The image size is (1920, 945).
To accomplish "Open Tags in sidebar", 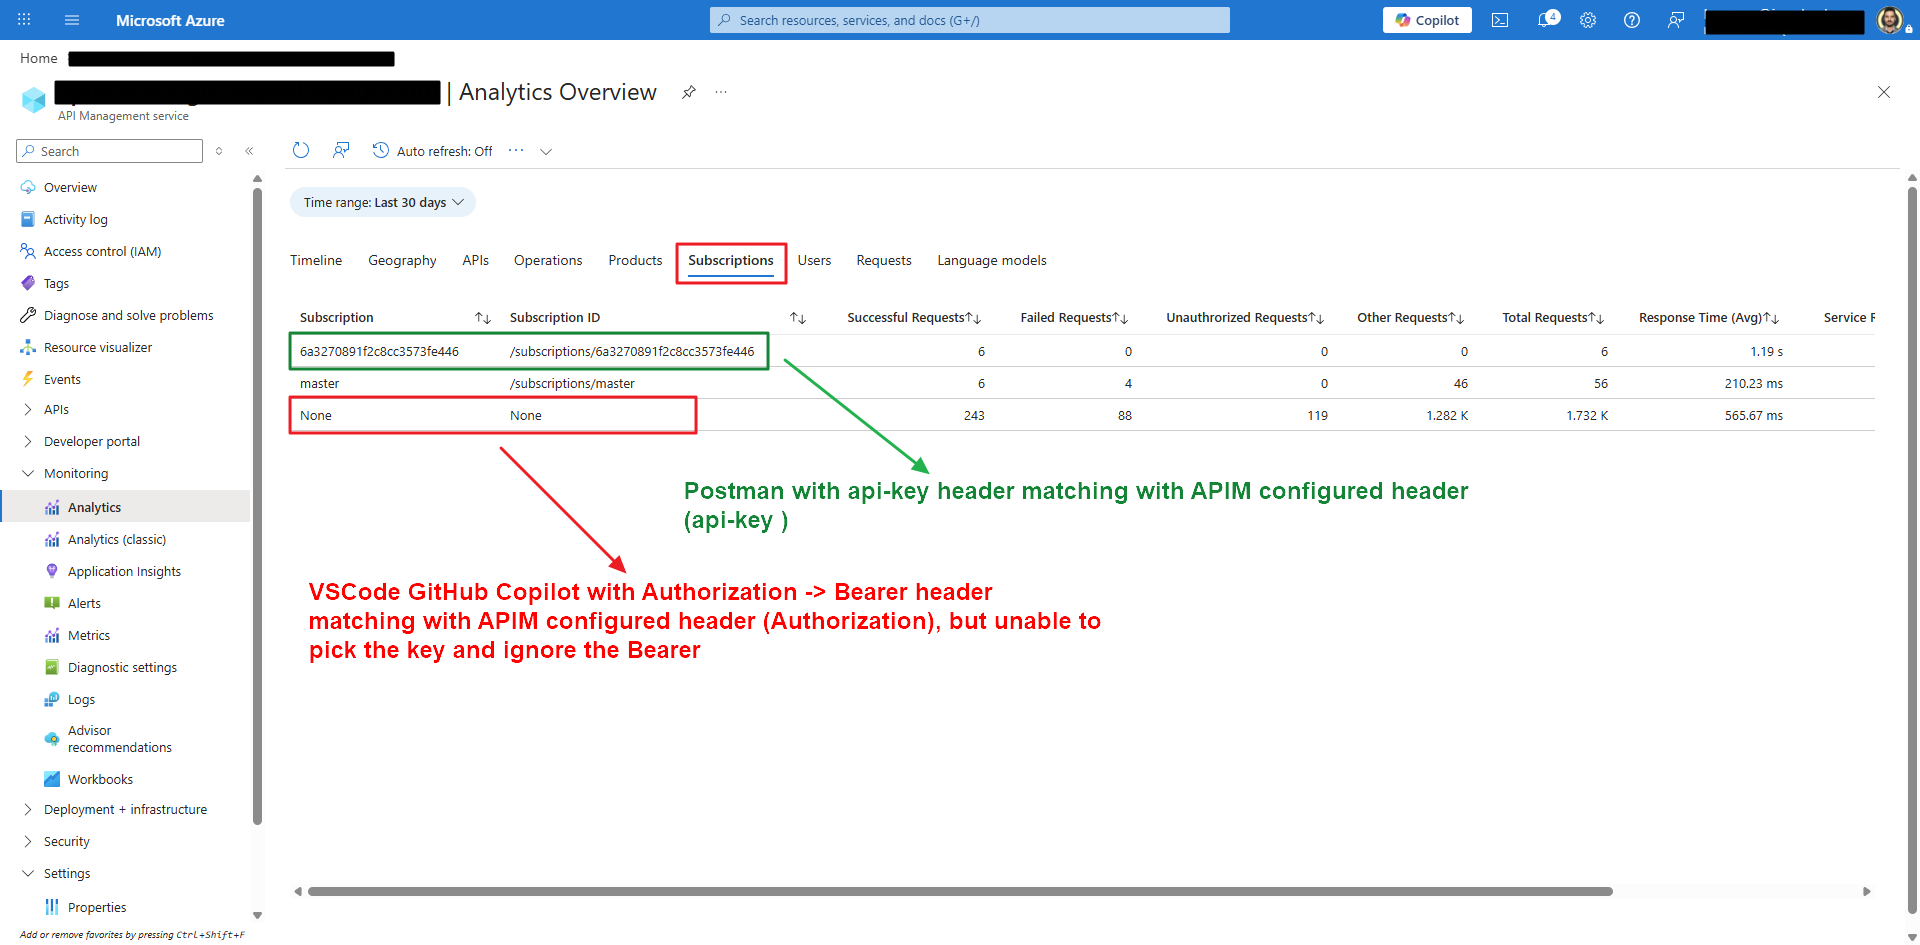I will click(x=56, y=283).
